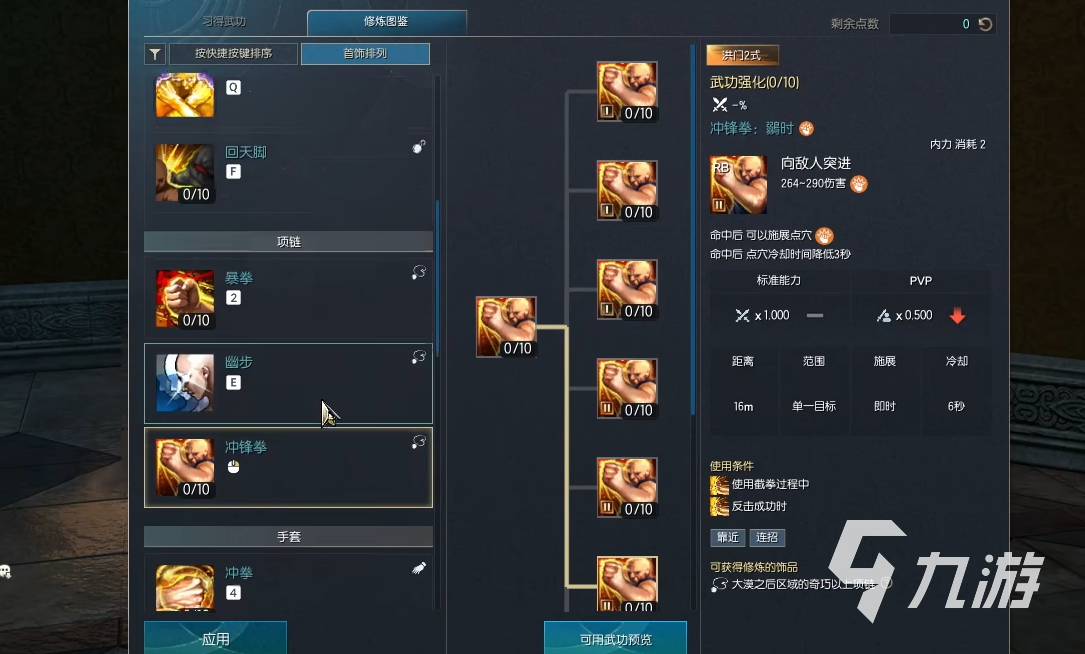Image resolution: width=1085 pixels, height=654 pixels.
Task: Select the topmost skill tree node
Action: 627,92
